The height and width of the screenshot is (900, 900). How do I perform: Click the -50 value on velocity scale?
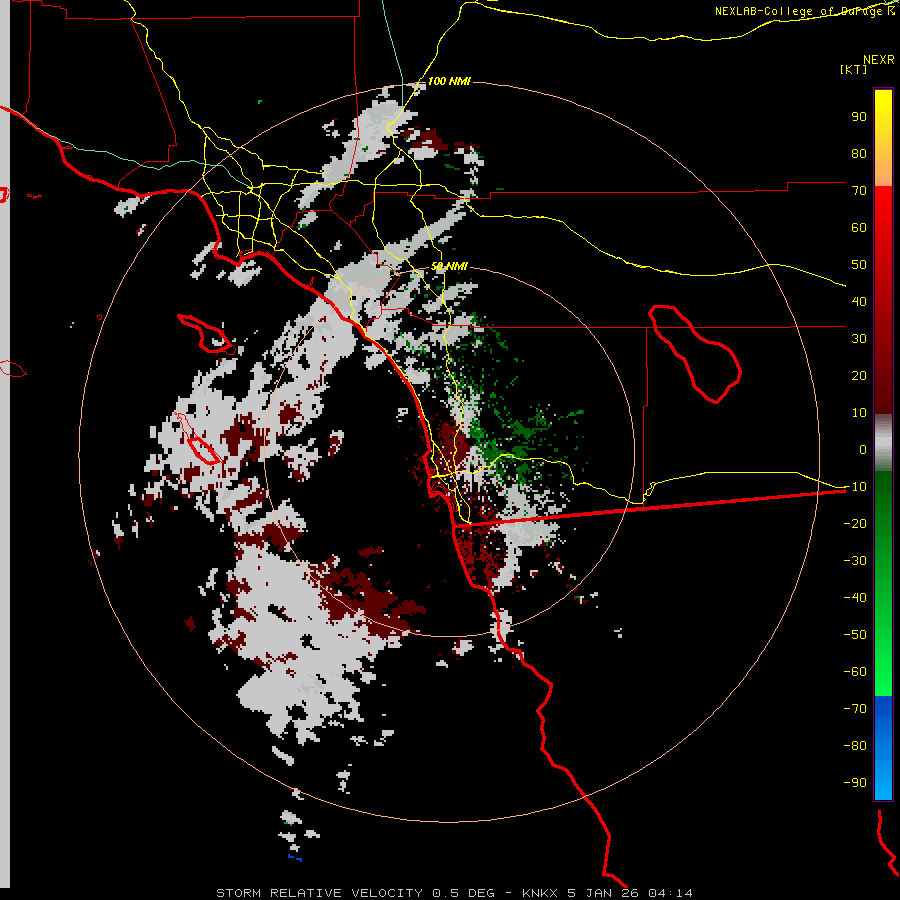[855, 634]
